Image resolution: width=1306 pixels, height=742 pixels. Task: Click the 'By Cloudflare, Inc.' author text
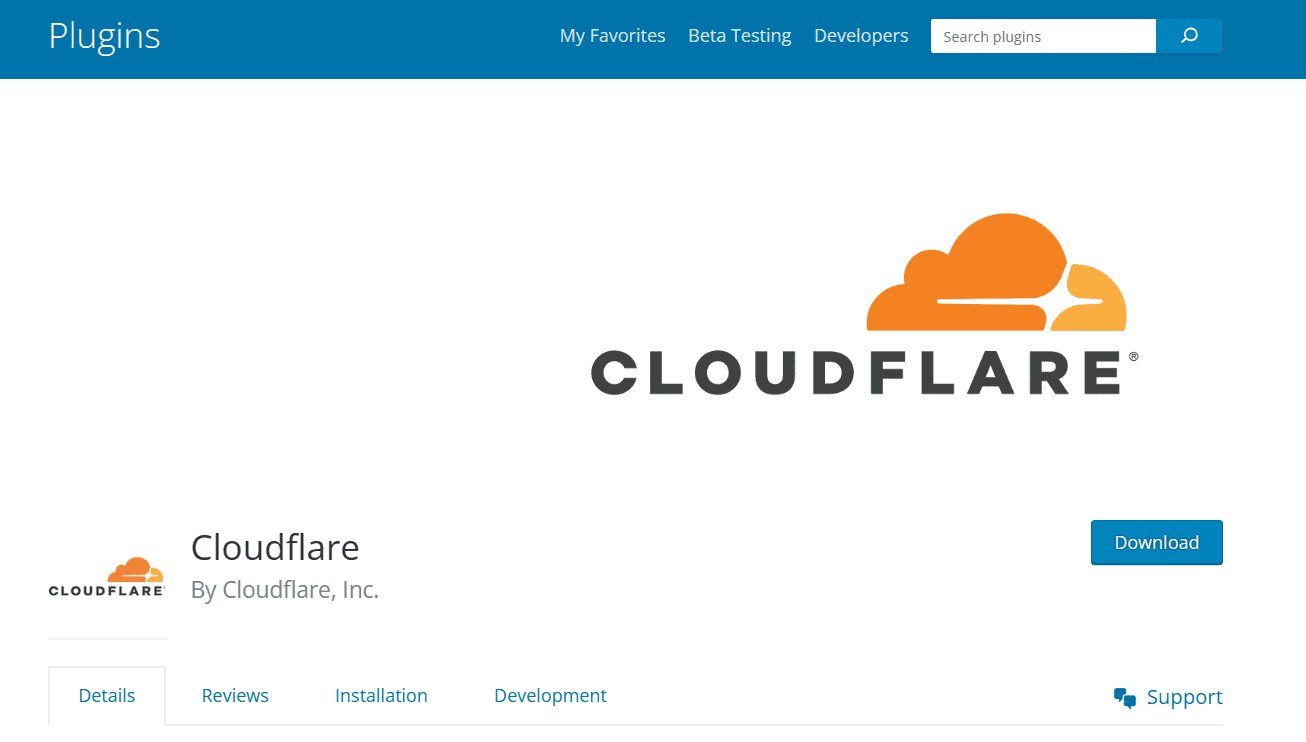[x=285, y=590]
